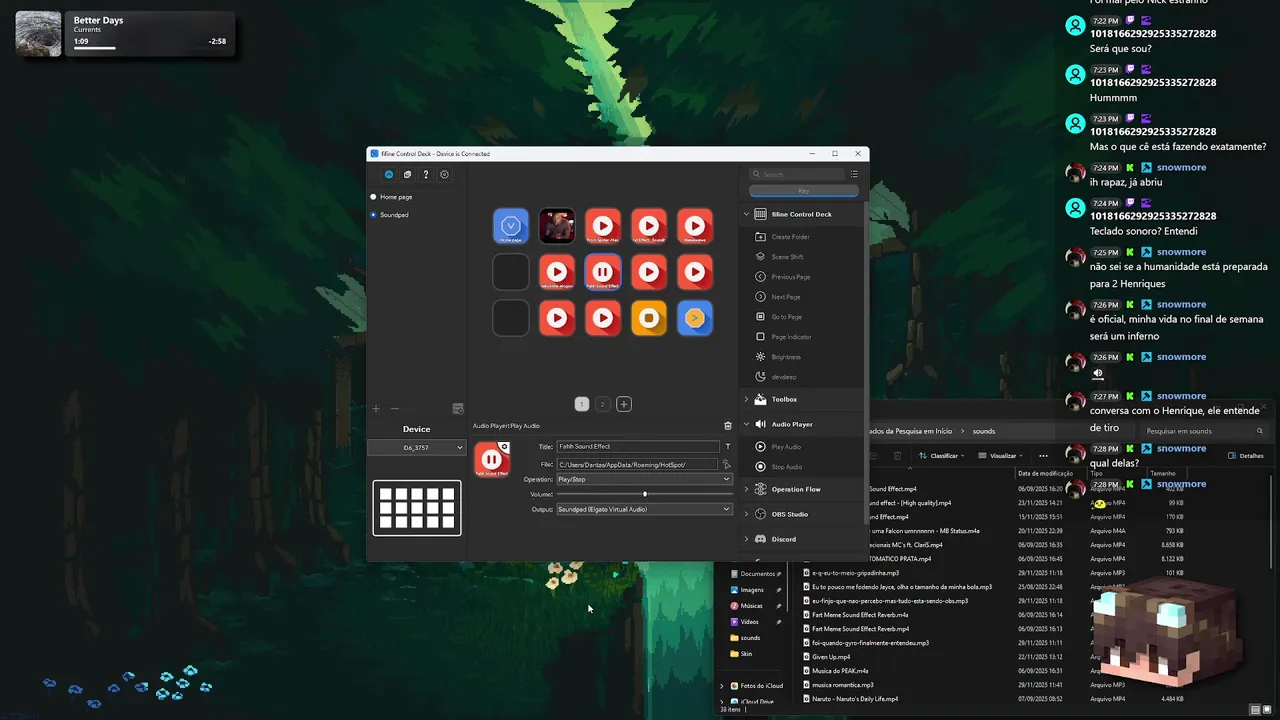Expand the OBS Studio category
Screen dimensions: 1280x720
point(746,514)
